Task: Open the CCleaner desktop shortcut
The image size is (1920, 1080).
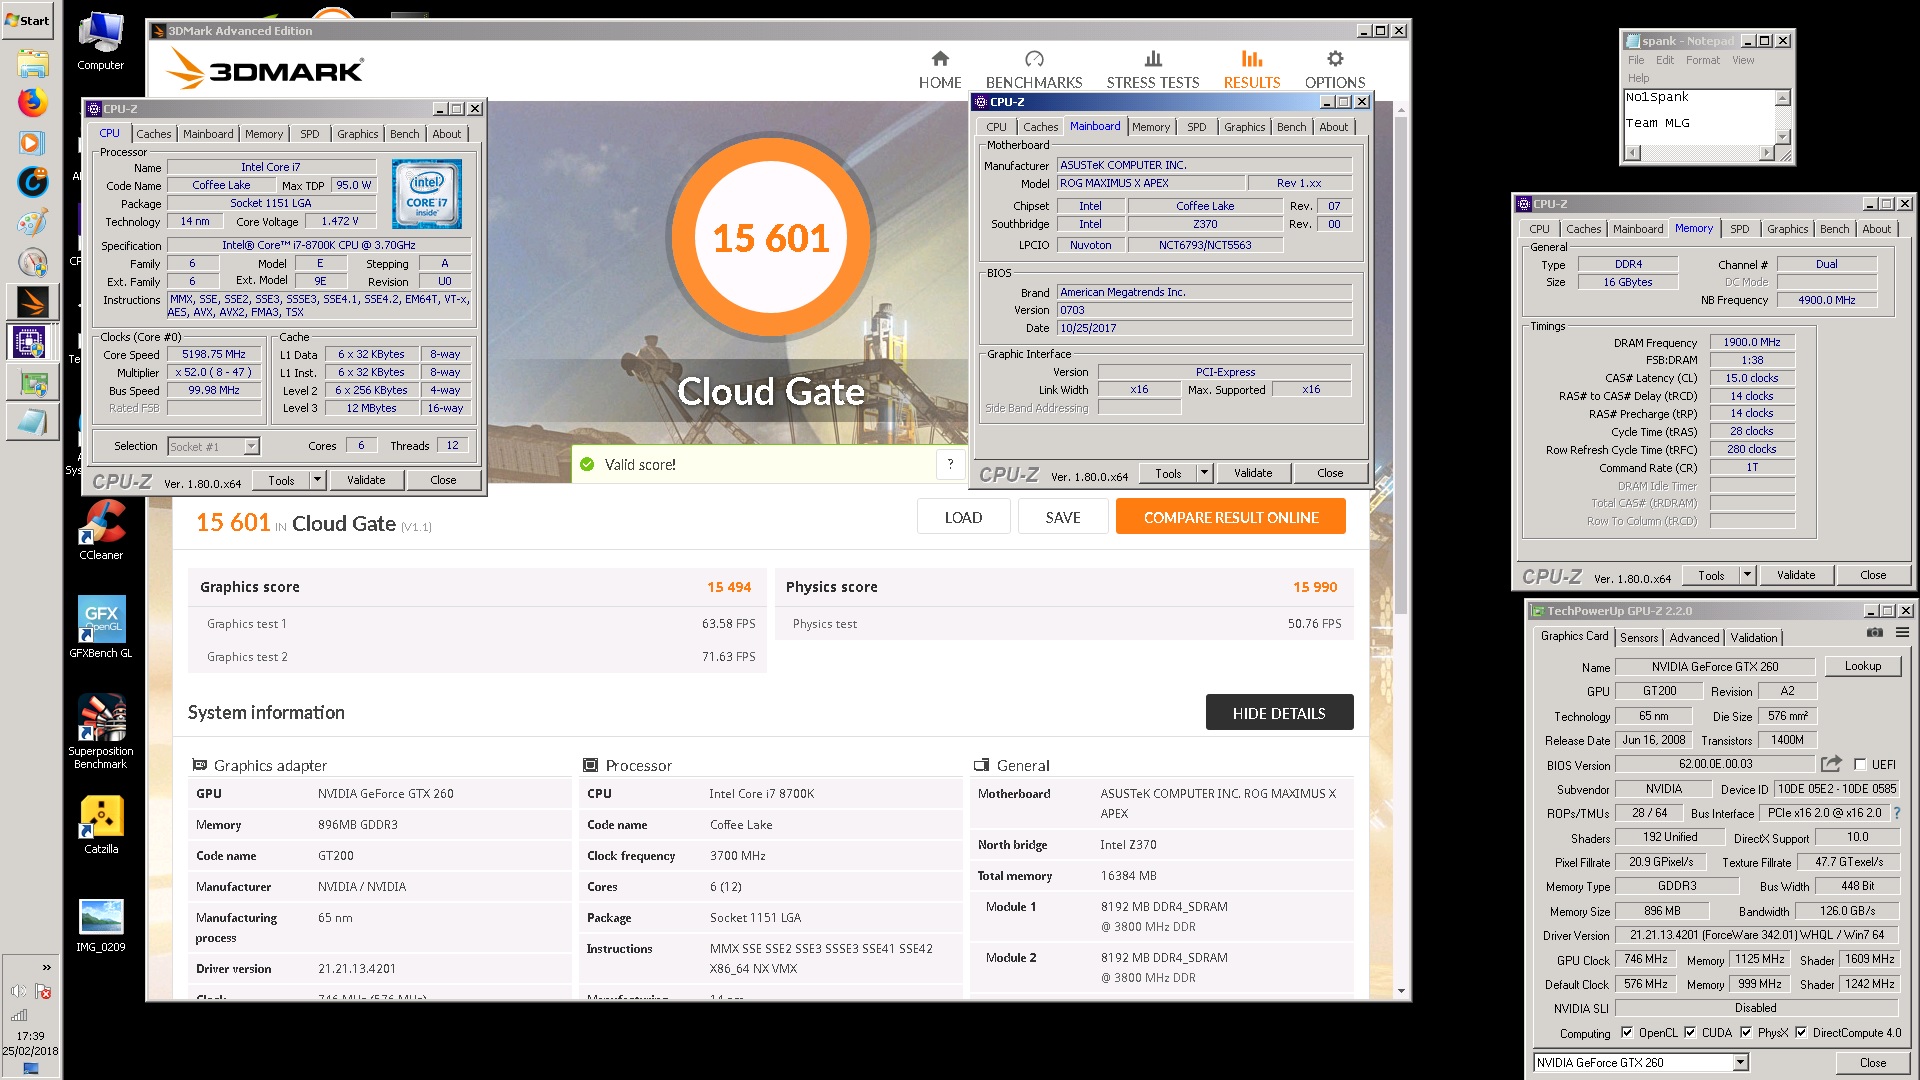Action: (101, 530)
